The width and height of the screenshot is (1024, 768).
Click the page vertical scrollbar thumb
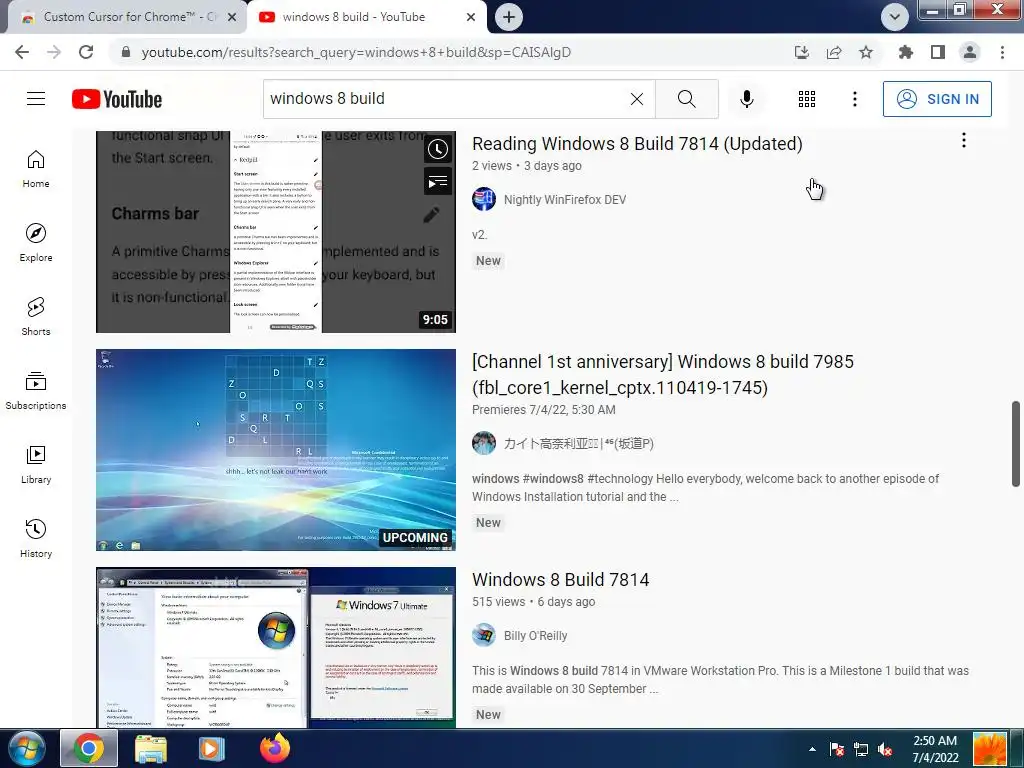pos(1016,444)
